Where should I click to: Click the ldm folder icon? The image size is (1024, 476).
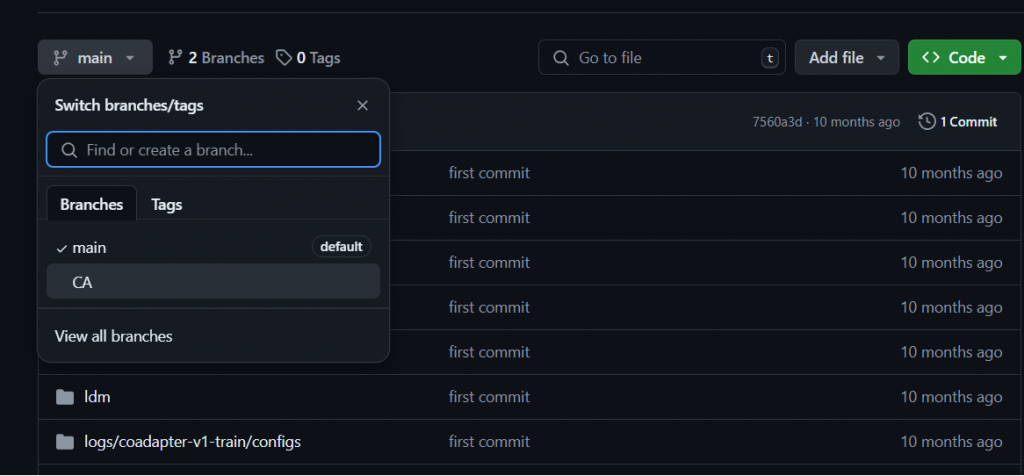(65, 397)
